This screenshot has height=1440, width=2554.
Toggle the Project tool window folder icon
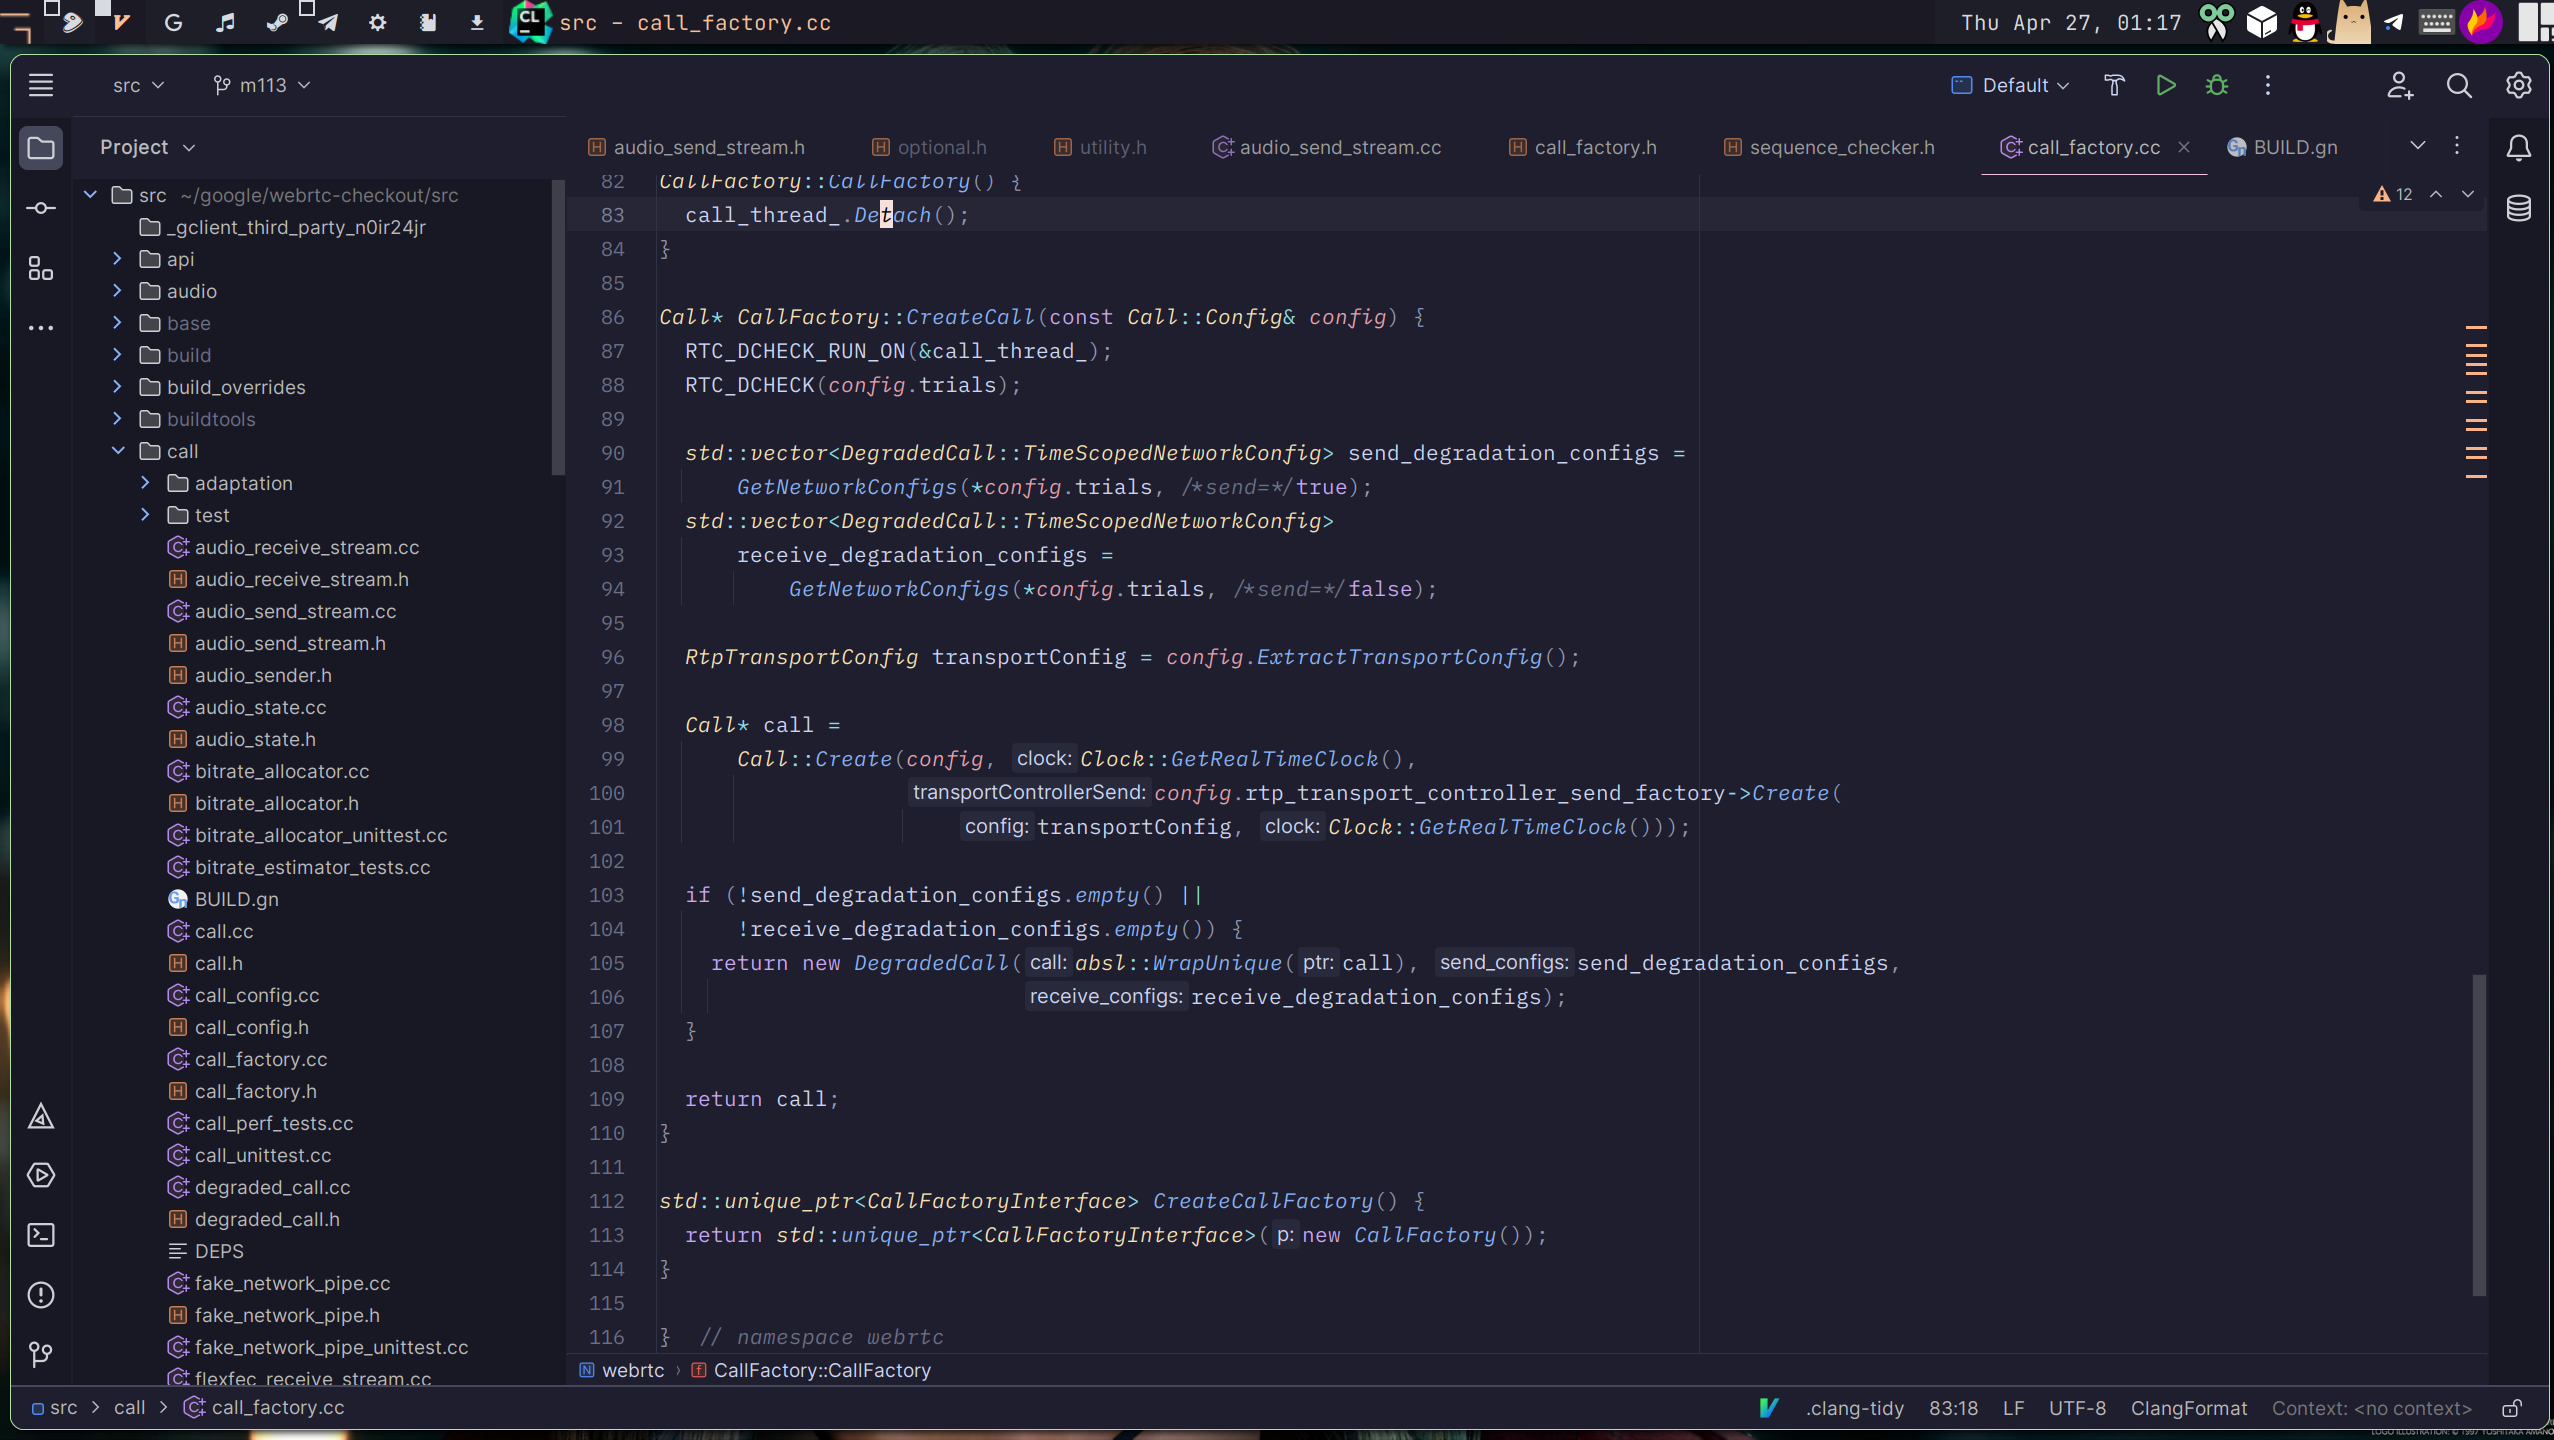tap(41, 148)
